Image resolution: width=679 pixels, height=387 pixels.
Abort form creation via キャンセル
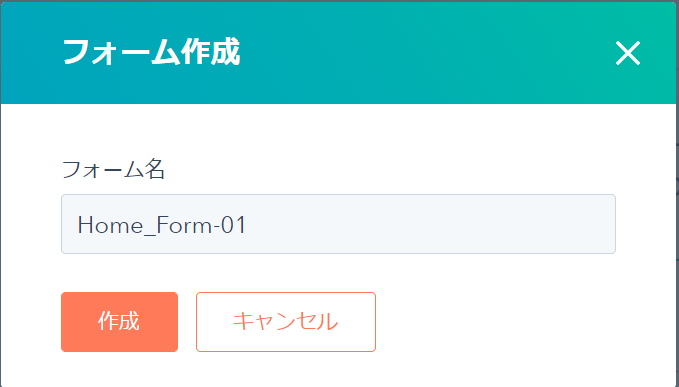tap(286, 322)
